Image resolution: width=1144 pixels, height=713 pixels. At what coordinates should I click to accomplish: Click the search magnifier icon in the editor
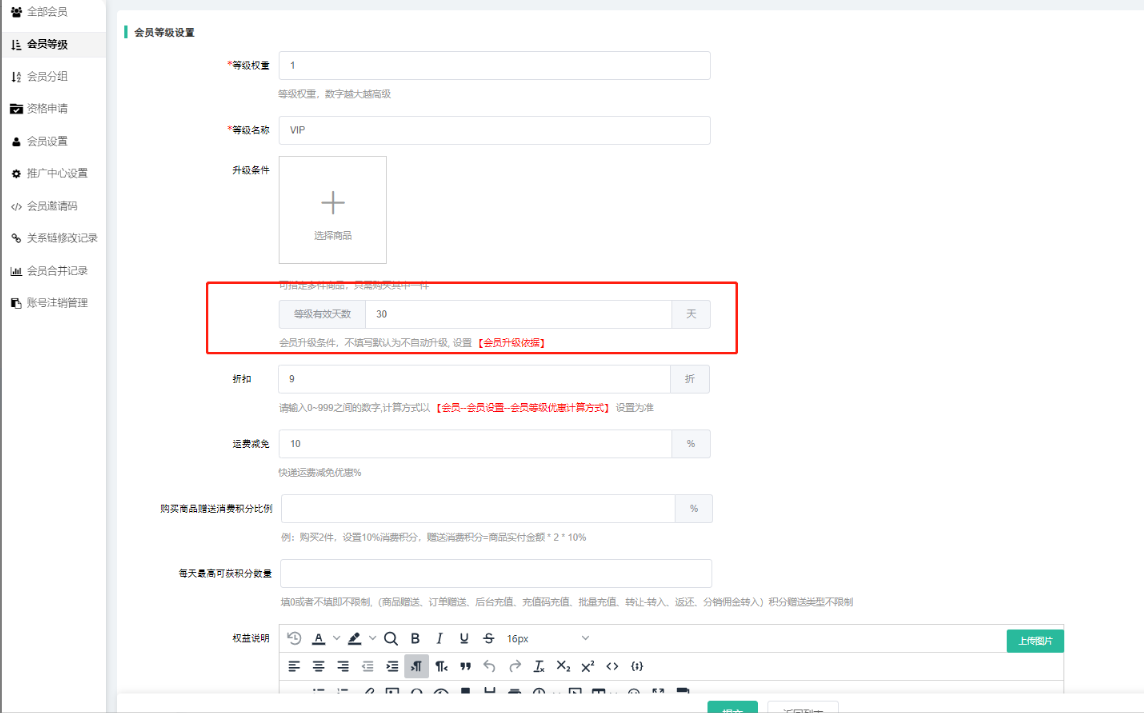(x=391, y=638)
